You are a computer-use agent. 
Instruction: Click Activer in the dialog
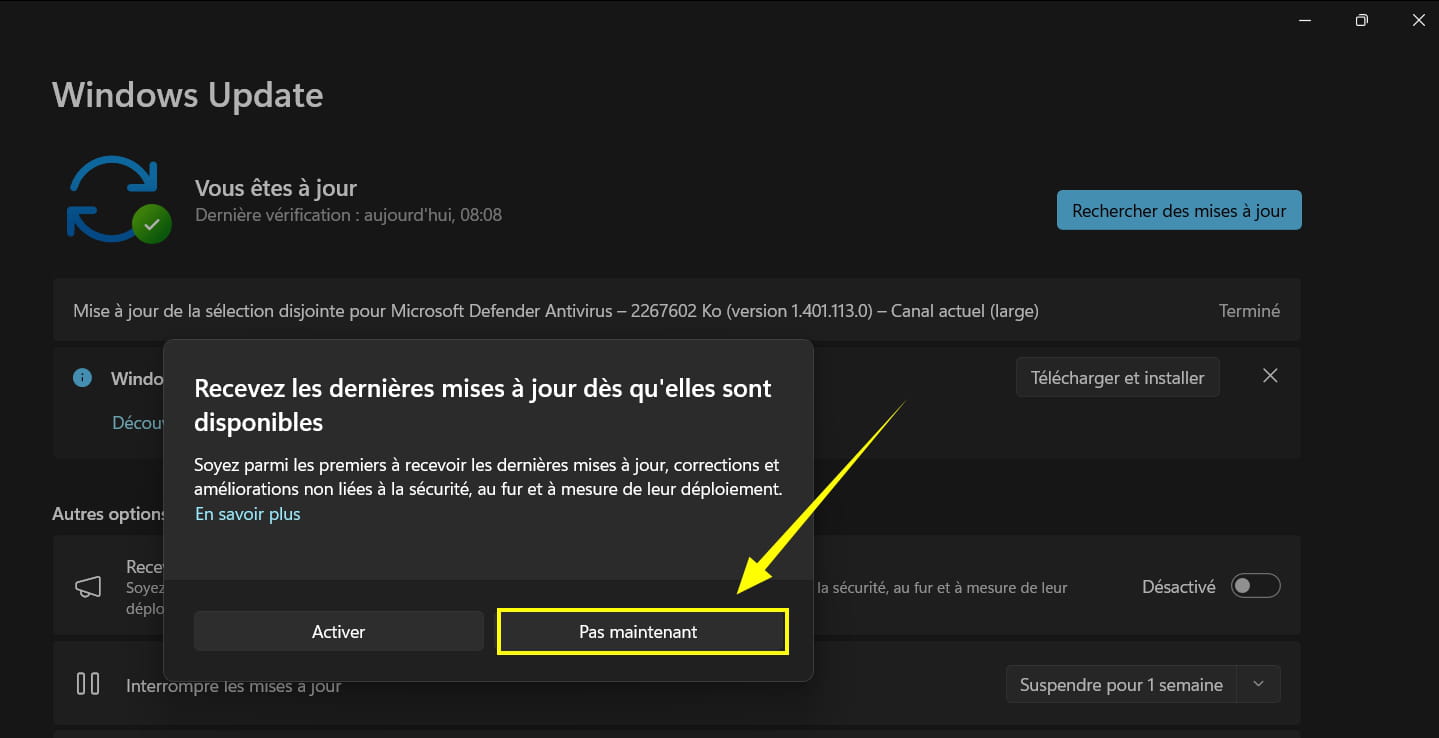338,632
